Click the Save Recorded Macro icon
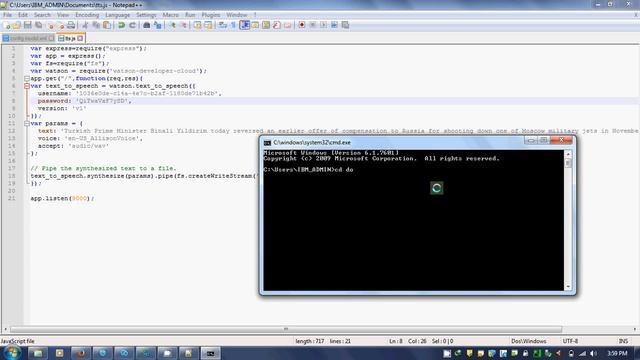 point(345,25)
